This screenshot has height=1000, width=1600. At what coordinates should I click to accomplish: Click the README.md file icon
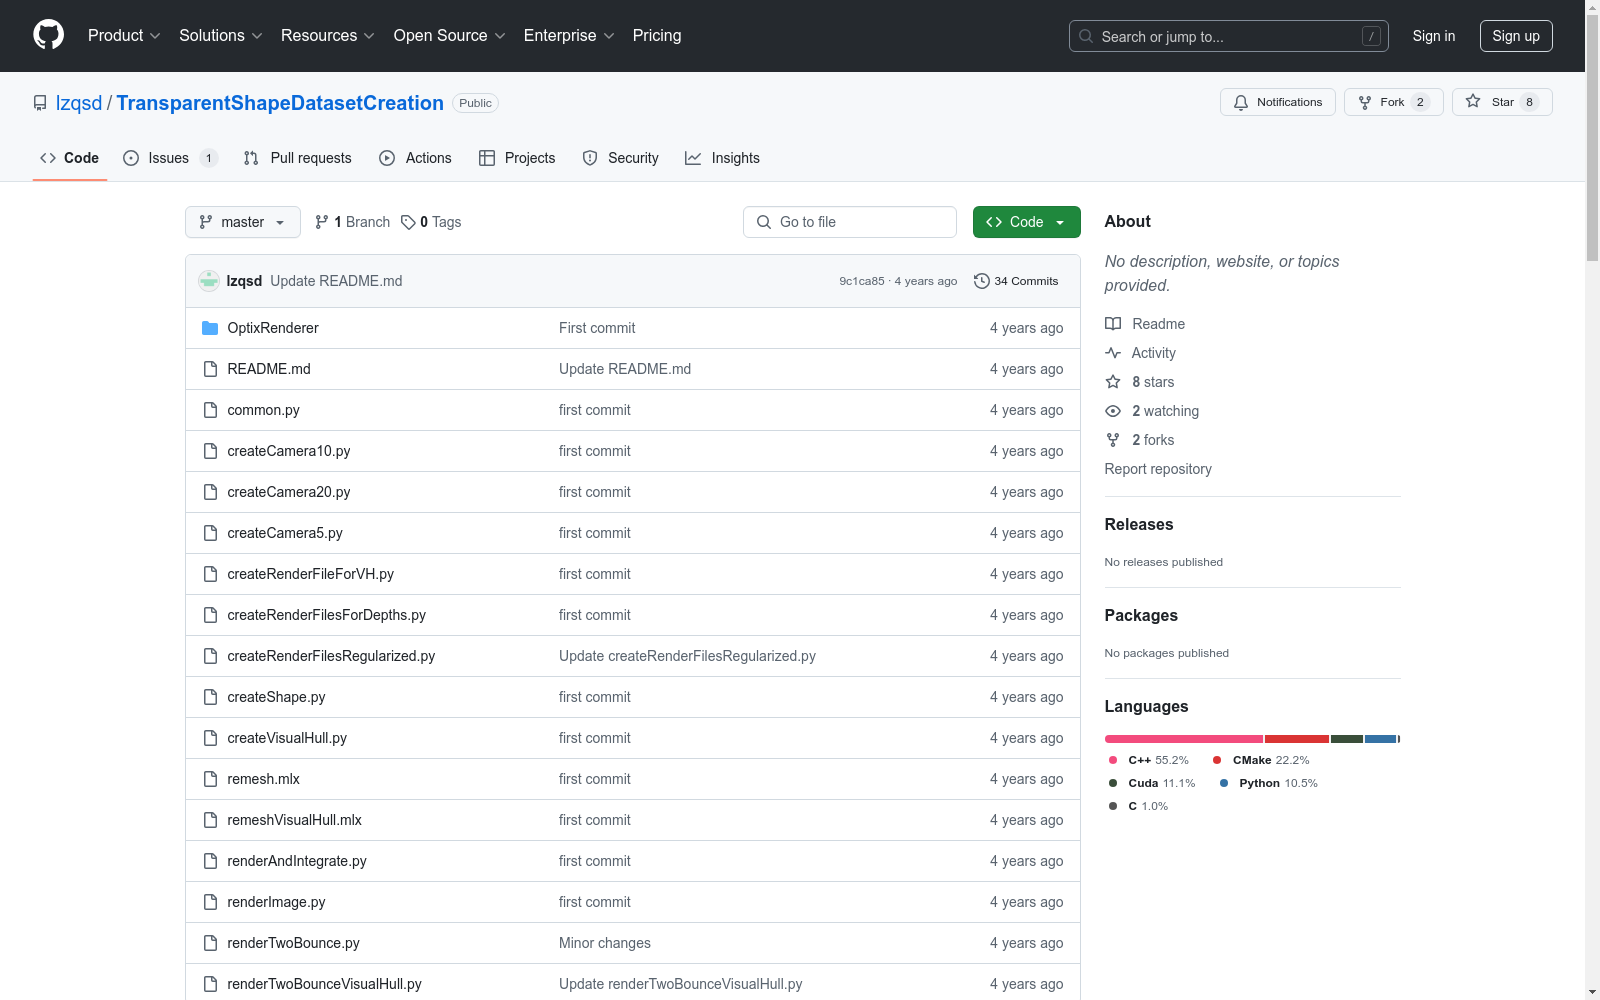210,369
